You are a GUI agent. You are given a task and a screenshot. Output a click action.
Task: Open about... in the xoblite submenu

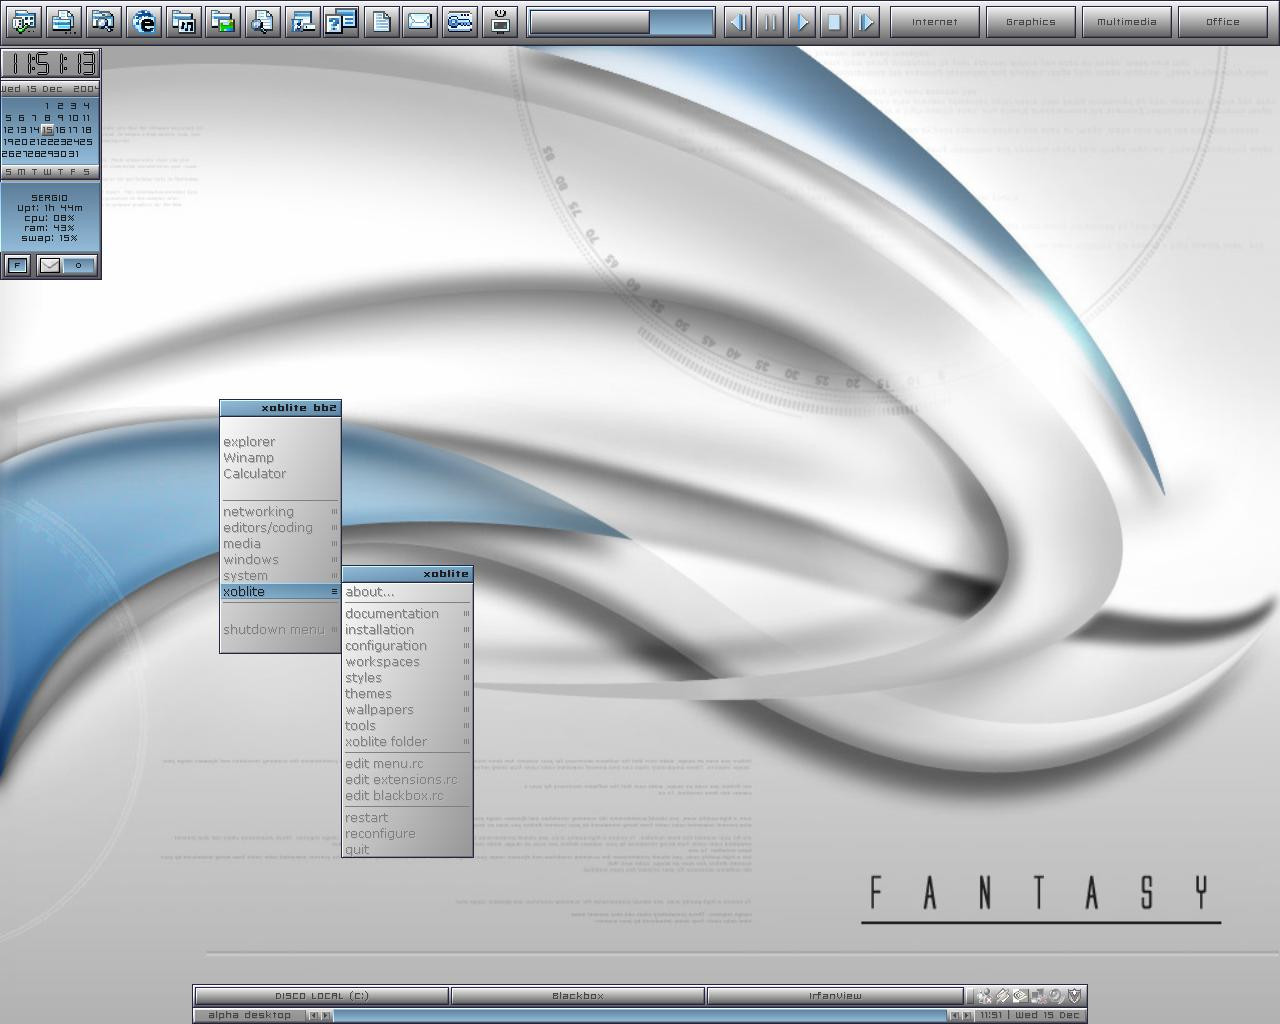coord(407,592)
